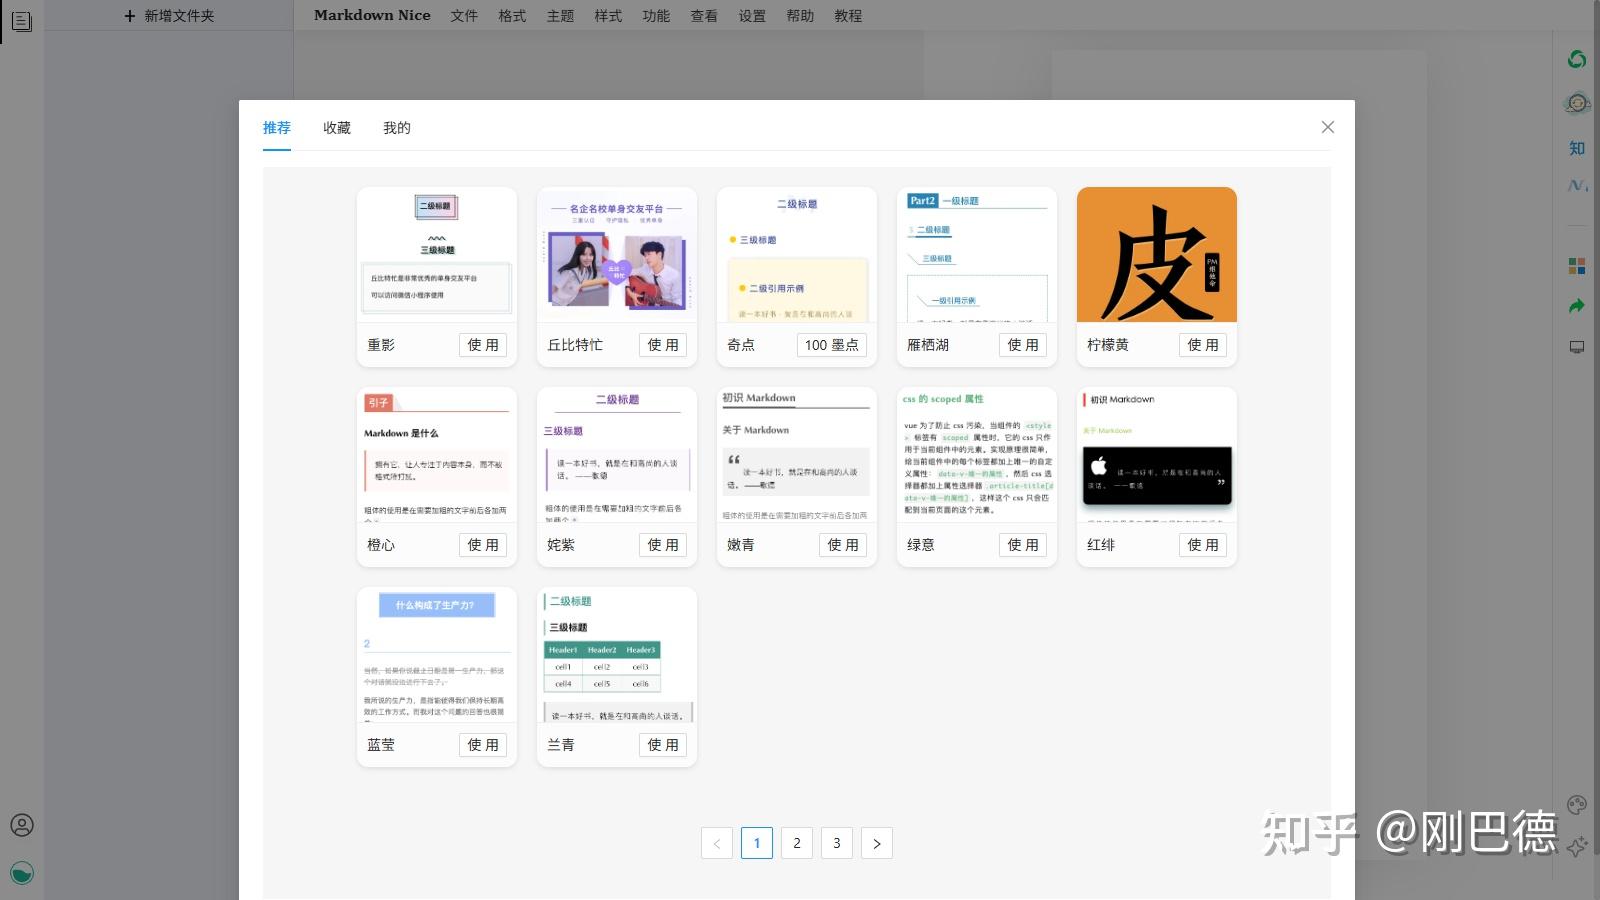
Task: Apply the 蓝莹 theme with 使用 button
Action: pyautogui.click(x=483, y=745)
